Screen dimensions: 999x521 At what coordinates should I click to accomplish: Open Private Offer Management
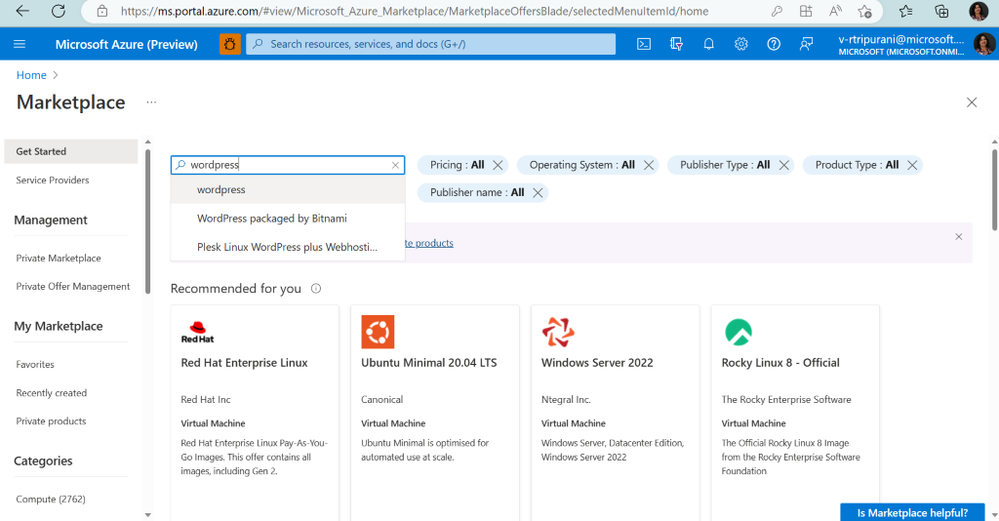[73, 287]
